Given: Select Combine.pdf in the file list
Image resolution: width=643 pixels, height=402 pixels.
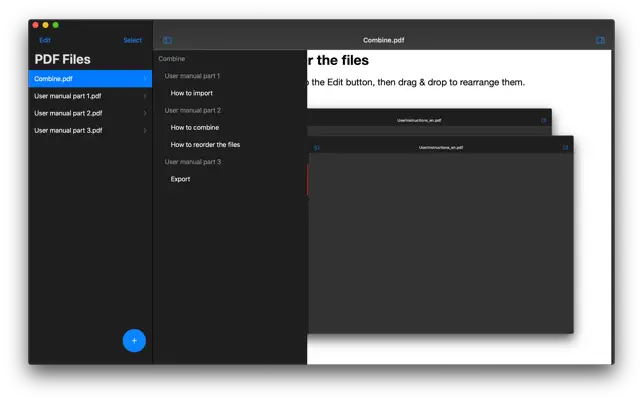Looking at the screenshot, I should [90, 79].
